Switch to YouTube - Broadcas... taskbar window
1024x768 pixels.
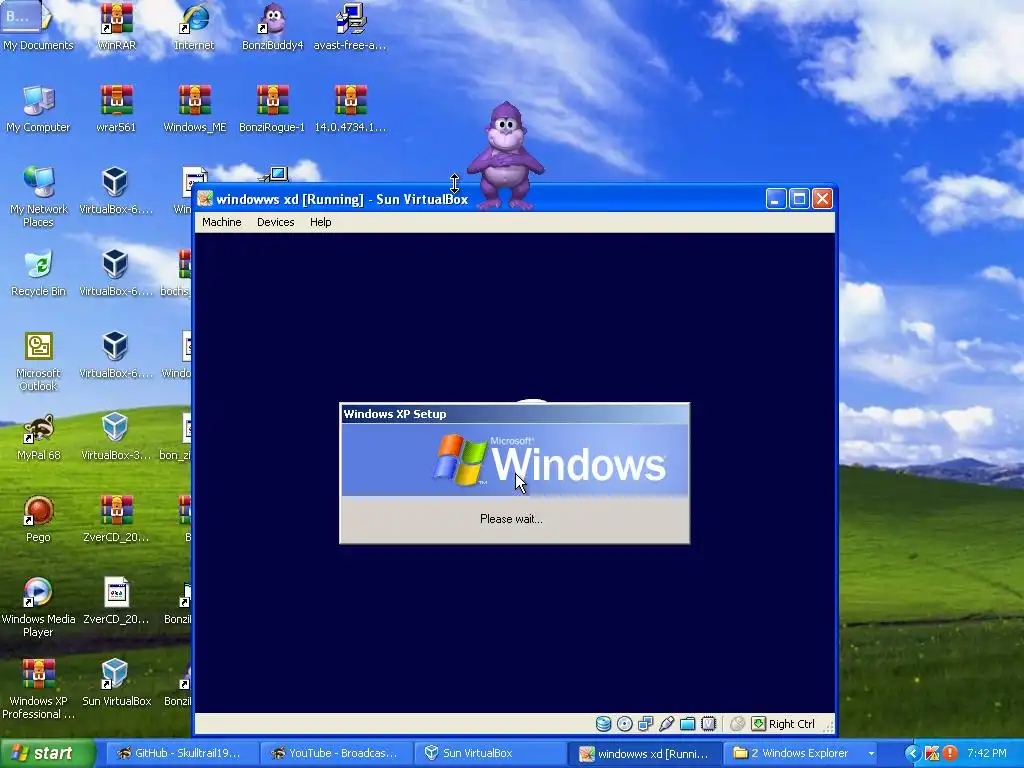pyautogui.click(x=334, y=753)
